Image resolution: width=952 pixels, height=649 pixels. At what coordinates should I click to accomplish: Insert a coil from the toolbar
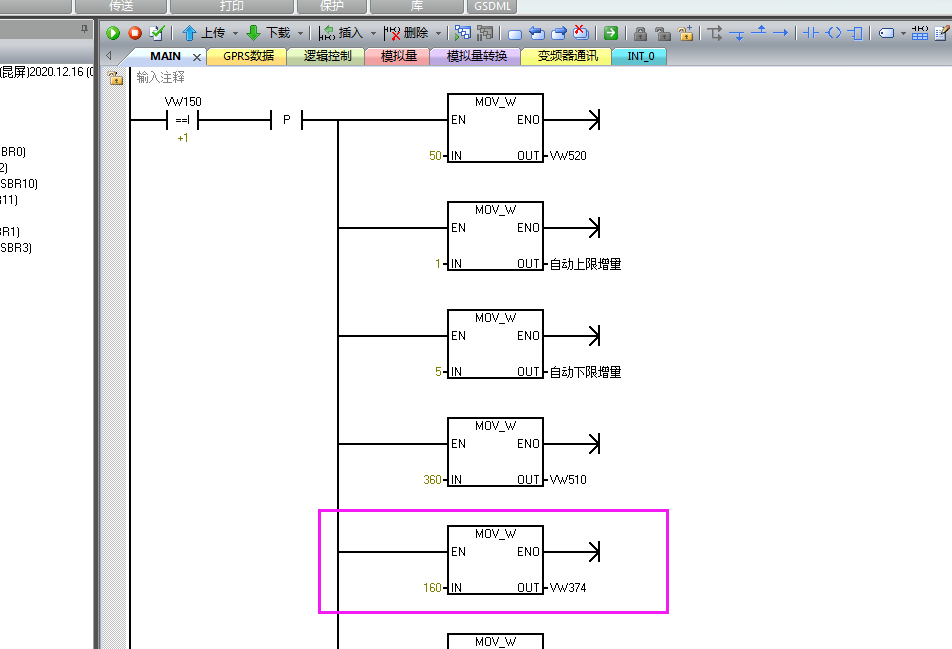point(833,33)
